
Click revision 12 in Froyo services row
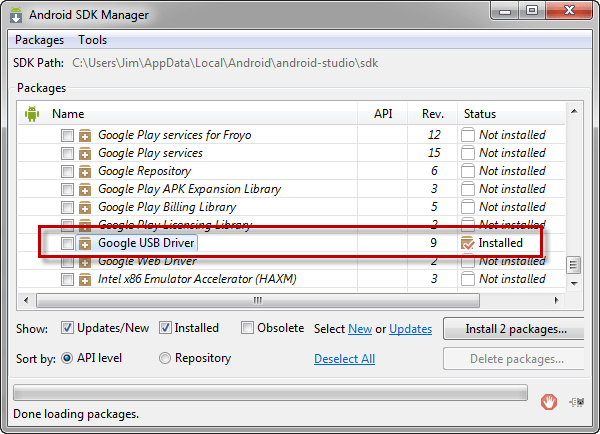[x=434, y=135]
